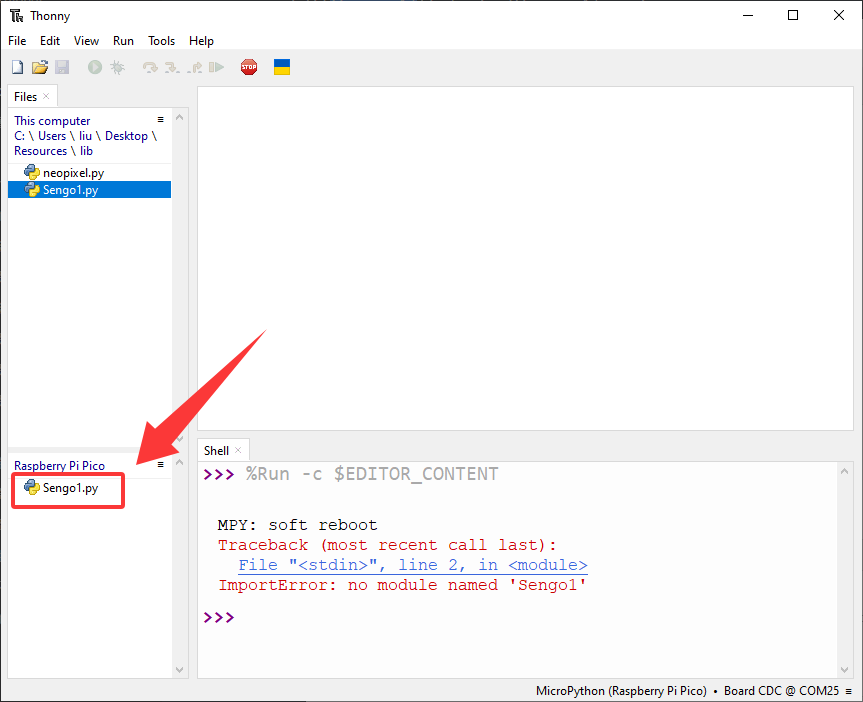Click the Step into icon
863x702 pixels.
172,67
